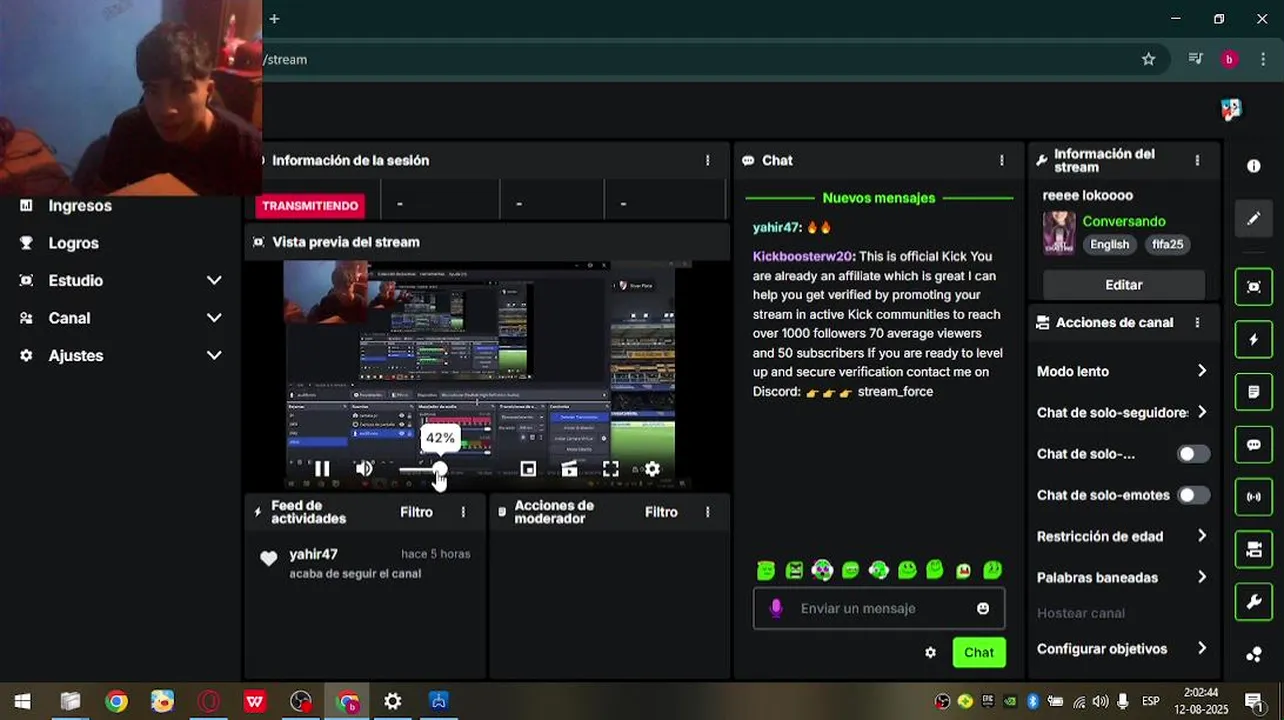Click the English language tag

tap(1109, 244)
